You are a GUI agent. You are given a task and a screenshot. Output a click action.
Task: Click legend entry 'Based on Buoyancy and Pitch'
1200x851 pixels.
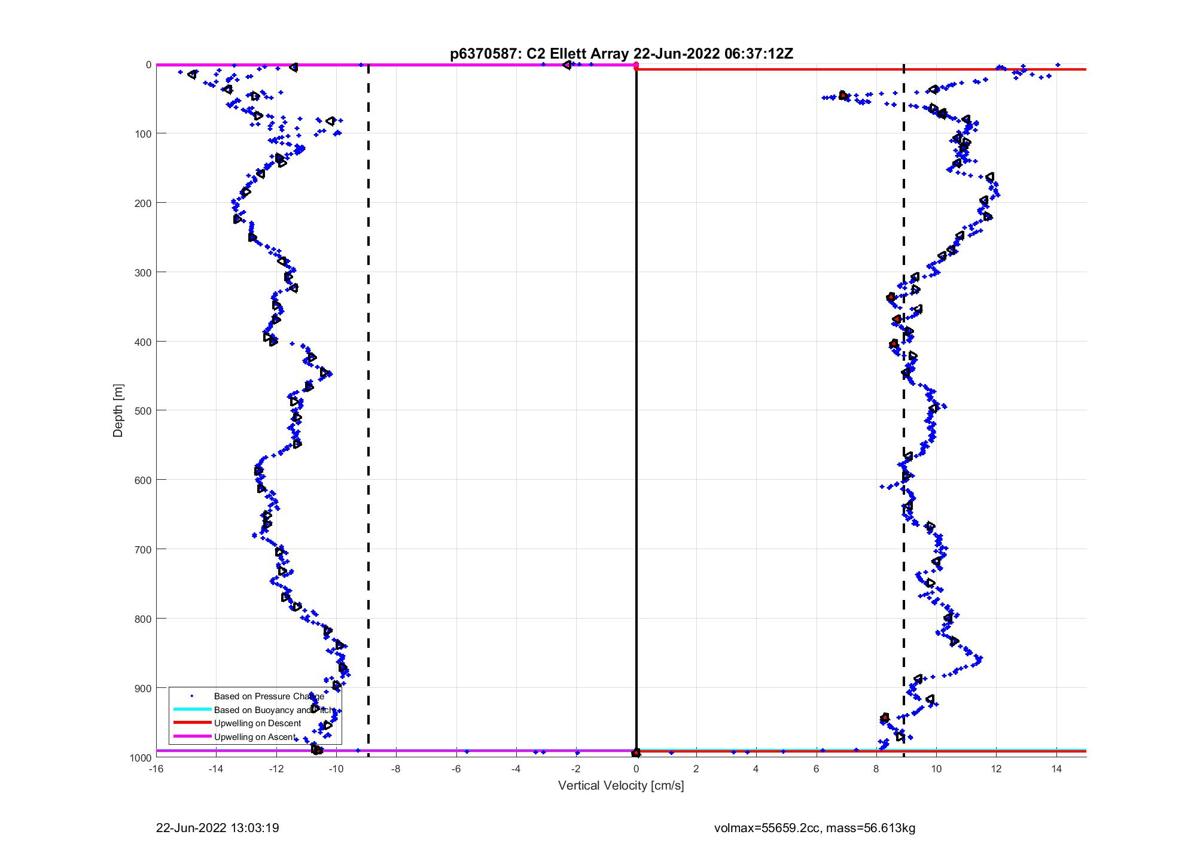click(x=272, y=709)
